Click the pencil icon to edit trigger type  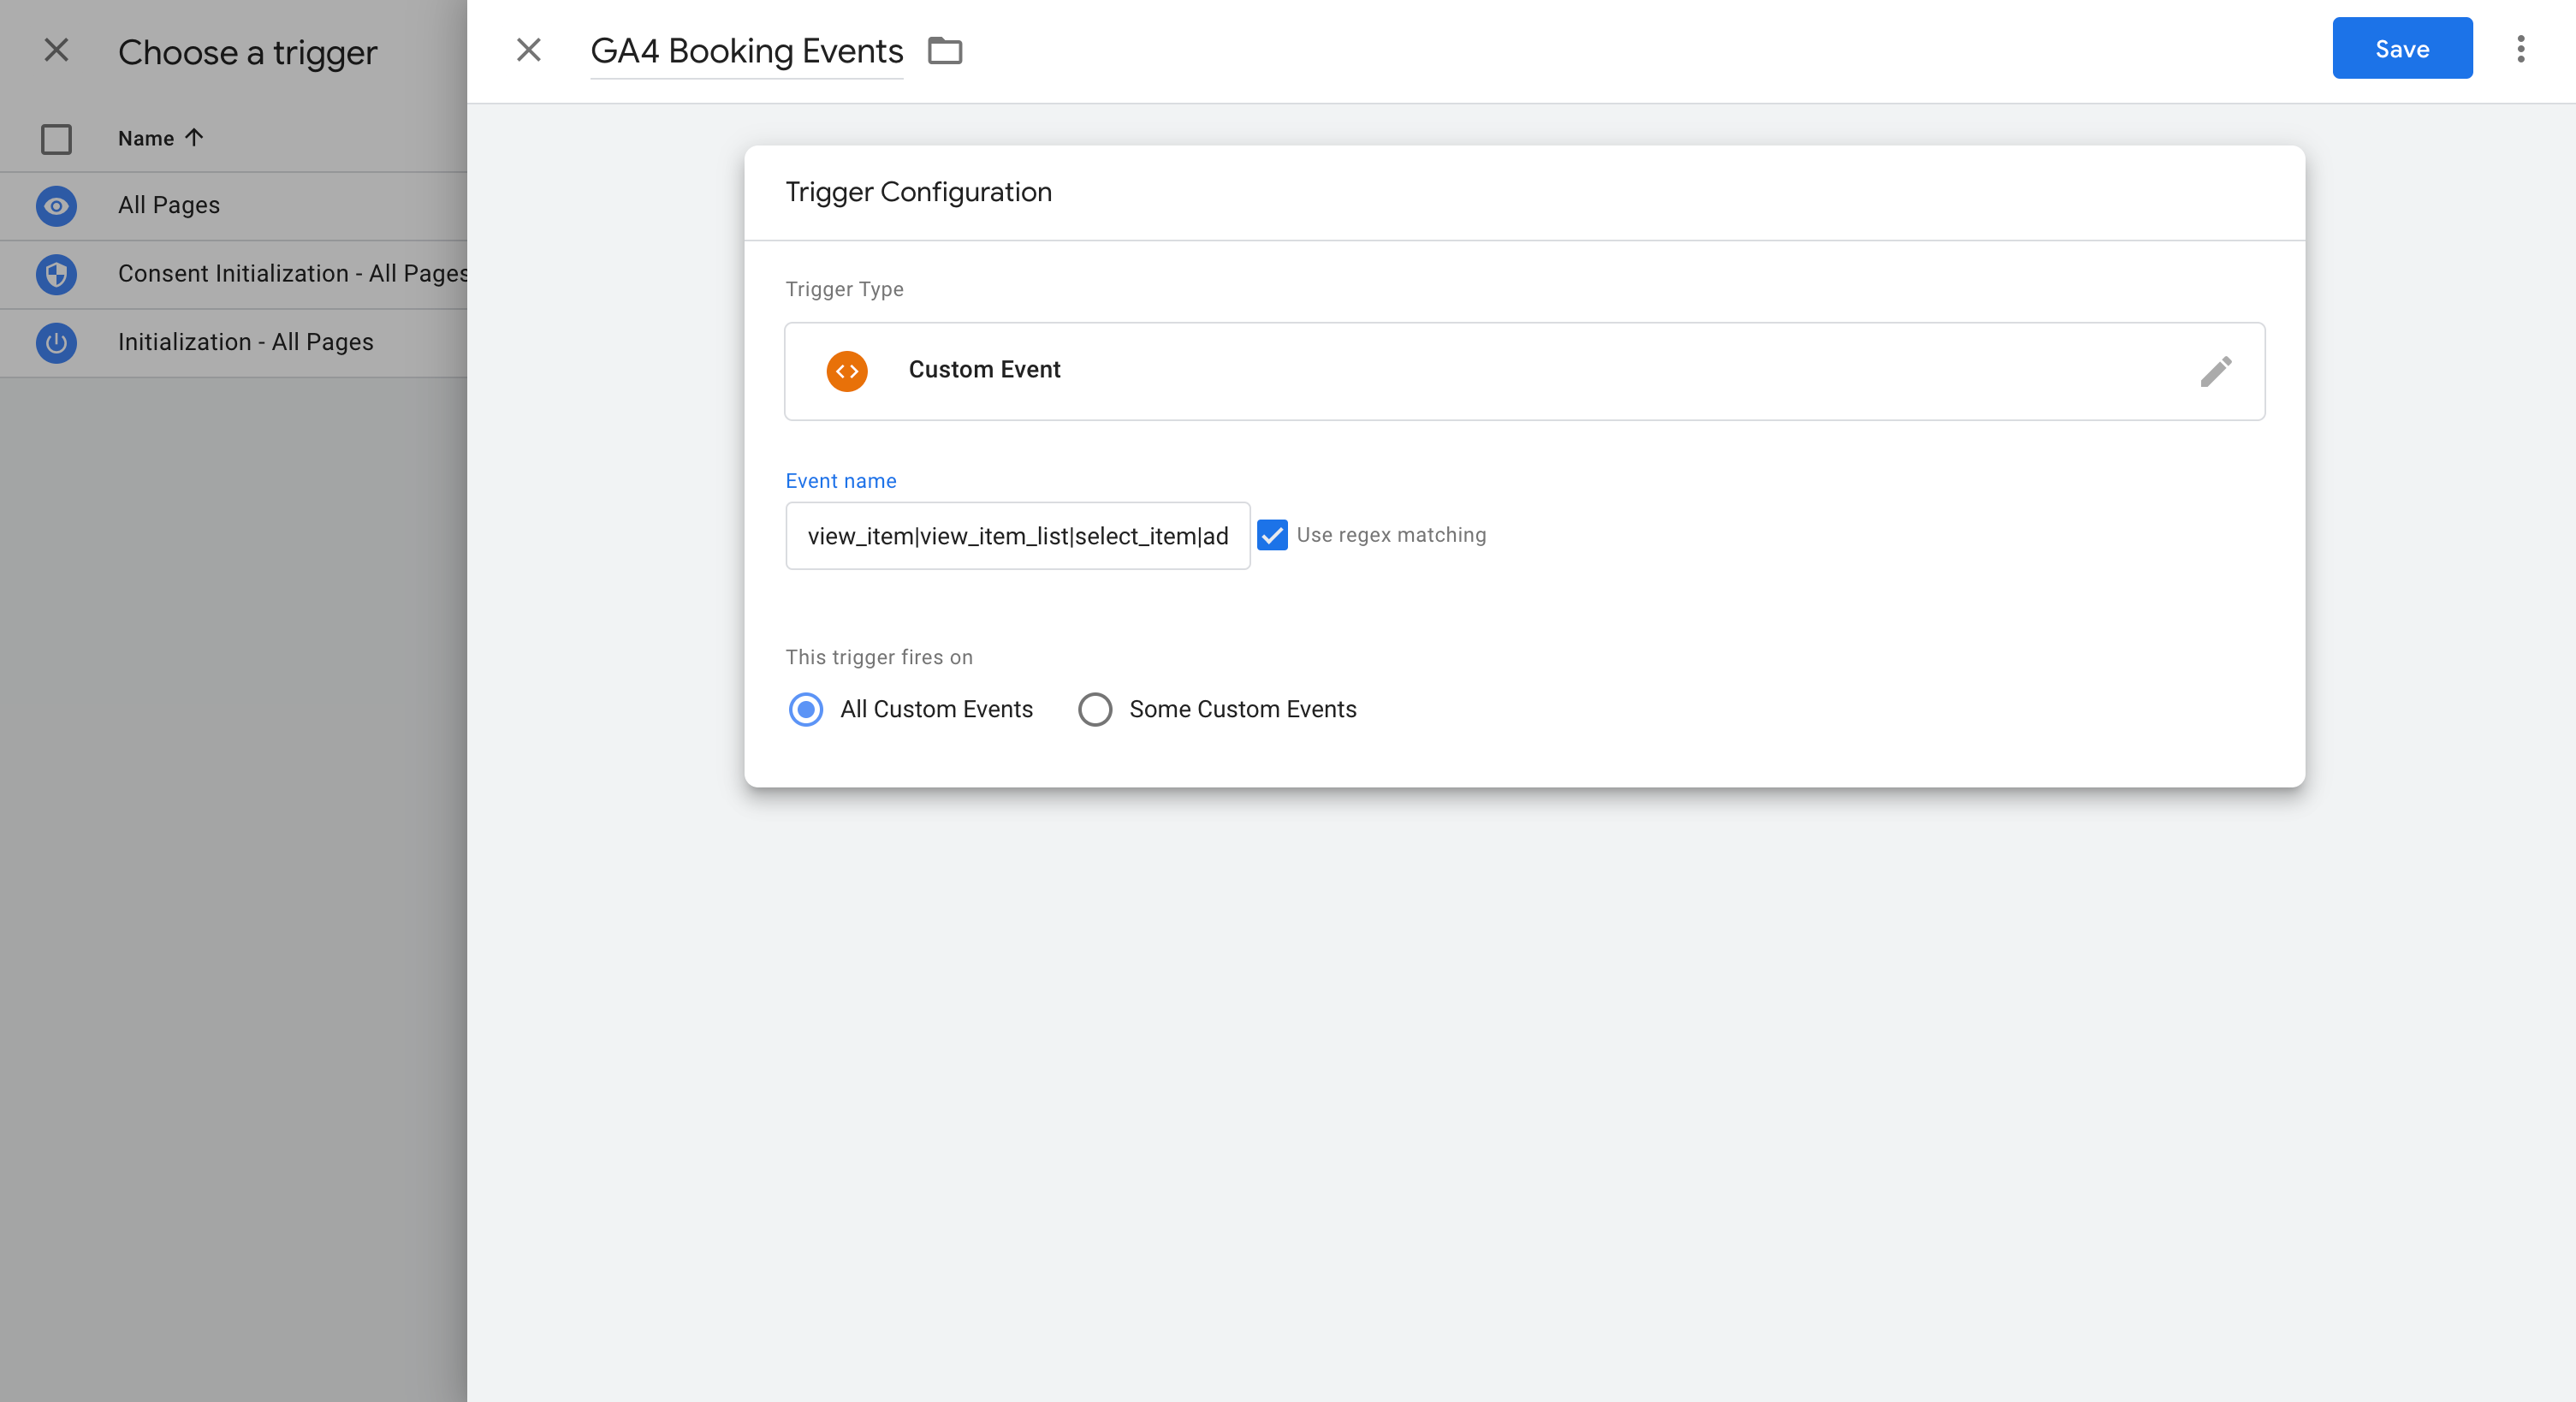pyautogui.click(x=2216, y=371)
